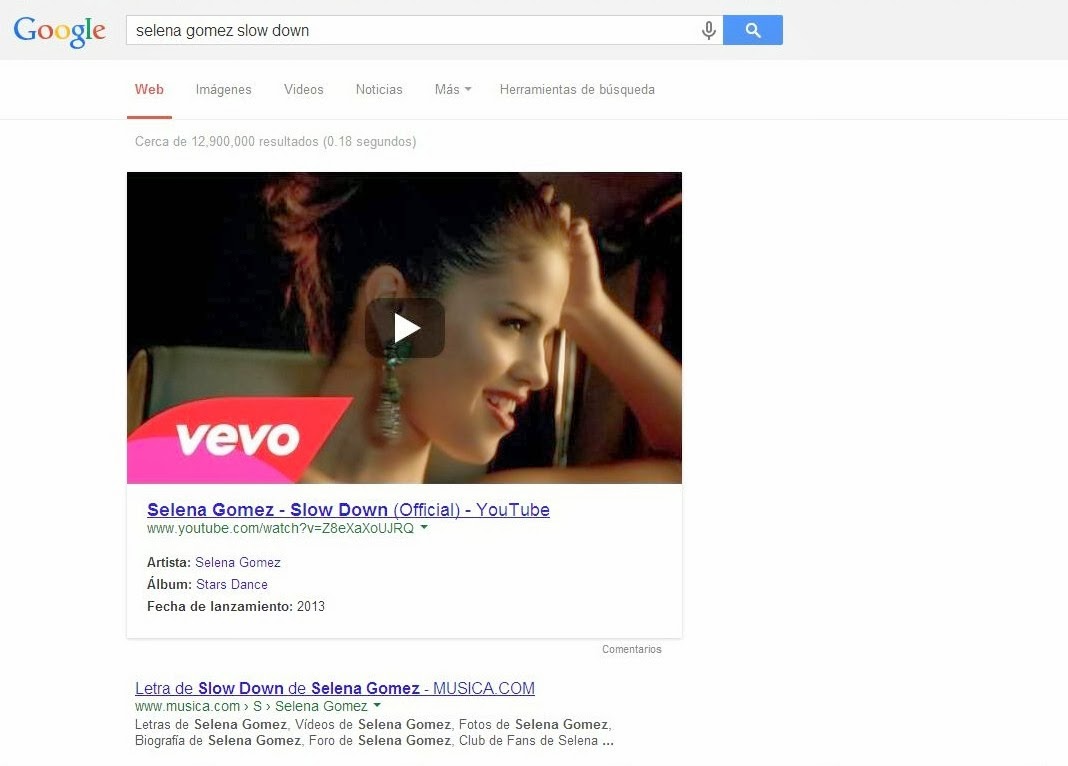This screenshot has width=1068, height=766.
Task: Play the Slow Down video
Action: click(405, 328)
